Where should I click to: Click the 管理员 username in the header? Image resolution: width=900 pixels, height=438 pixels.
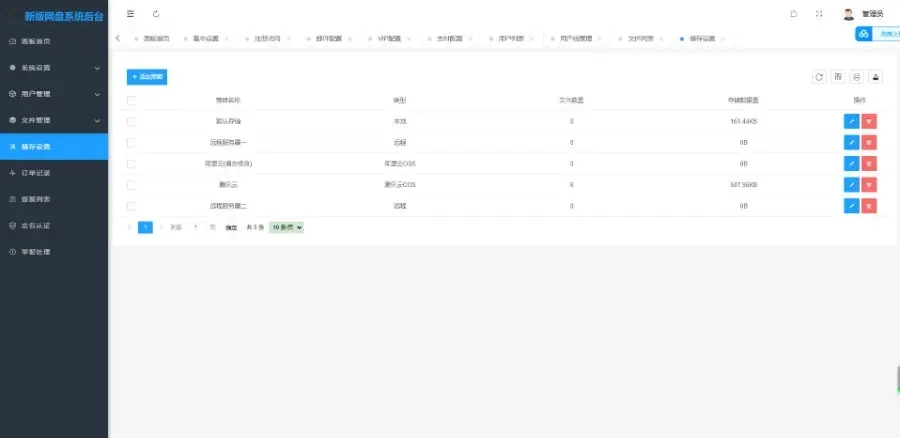(x=872, y=14)
